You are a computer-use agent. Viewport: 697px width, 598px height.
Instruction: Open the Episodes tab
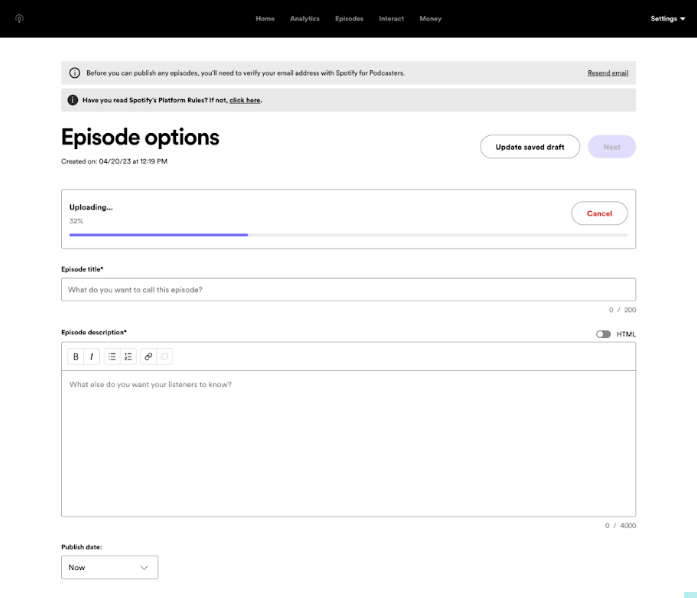click(x=349, y=18)
